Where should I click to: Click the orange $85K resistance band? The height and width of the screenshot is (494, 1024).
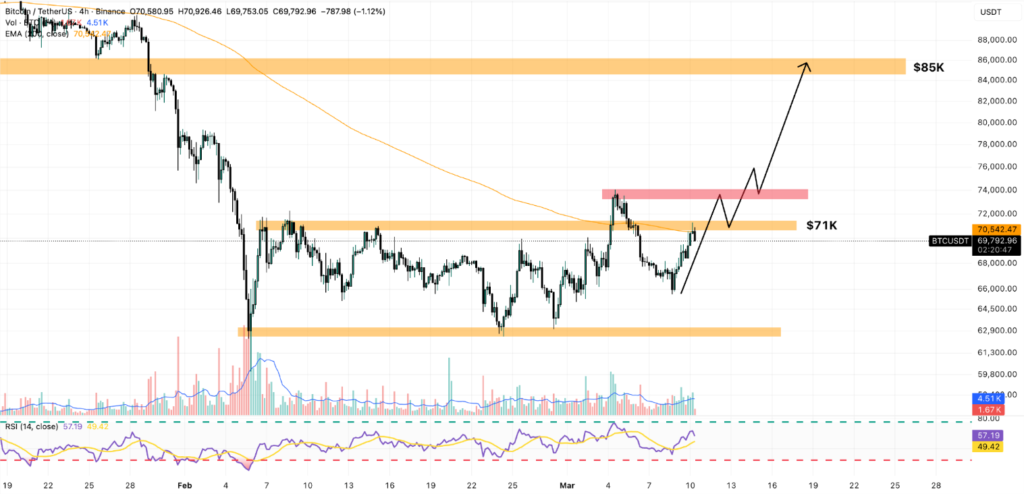coord(450,67)
